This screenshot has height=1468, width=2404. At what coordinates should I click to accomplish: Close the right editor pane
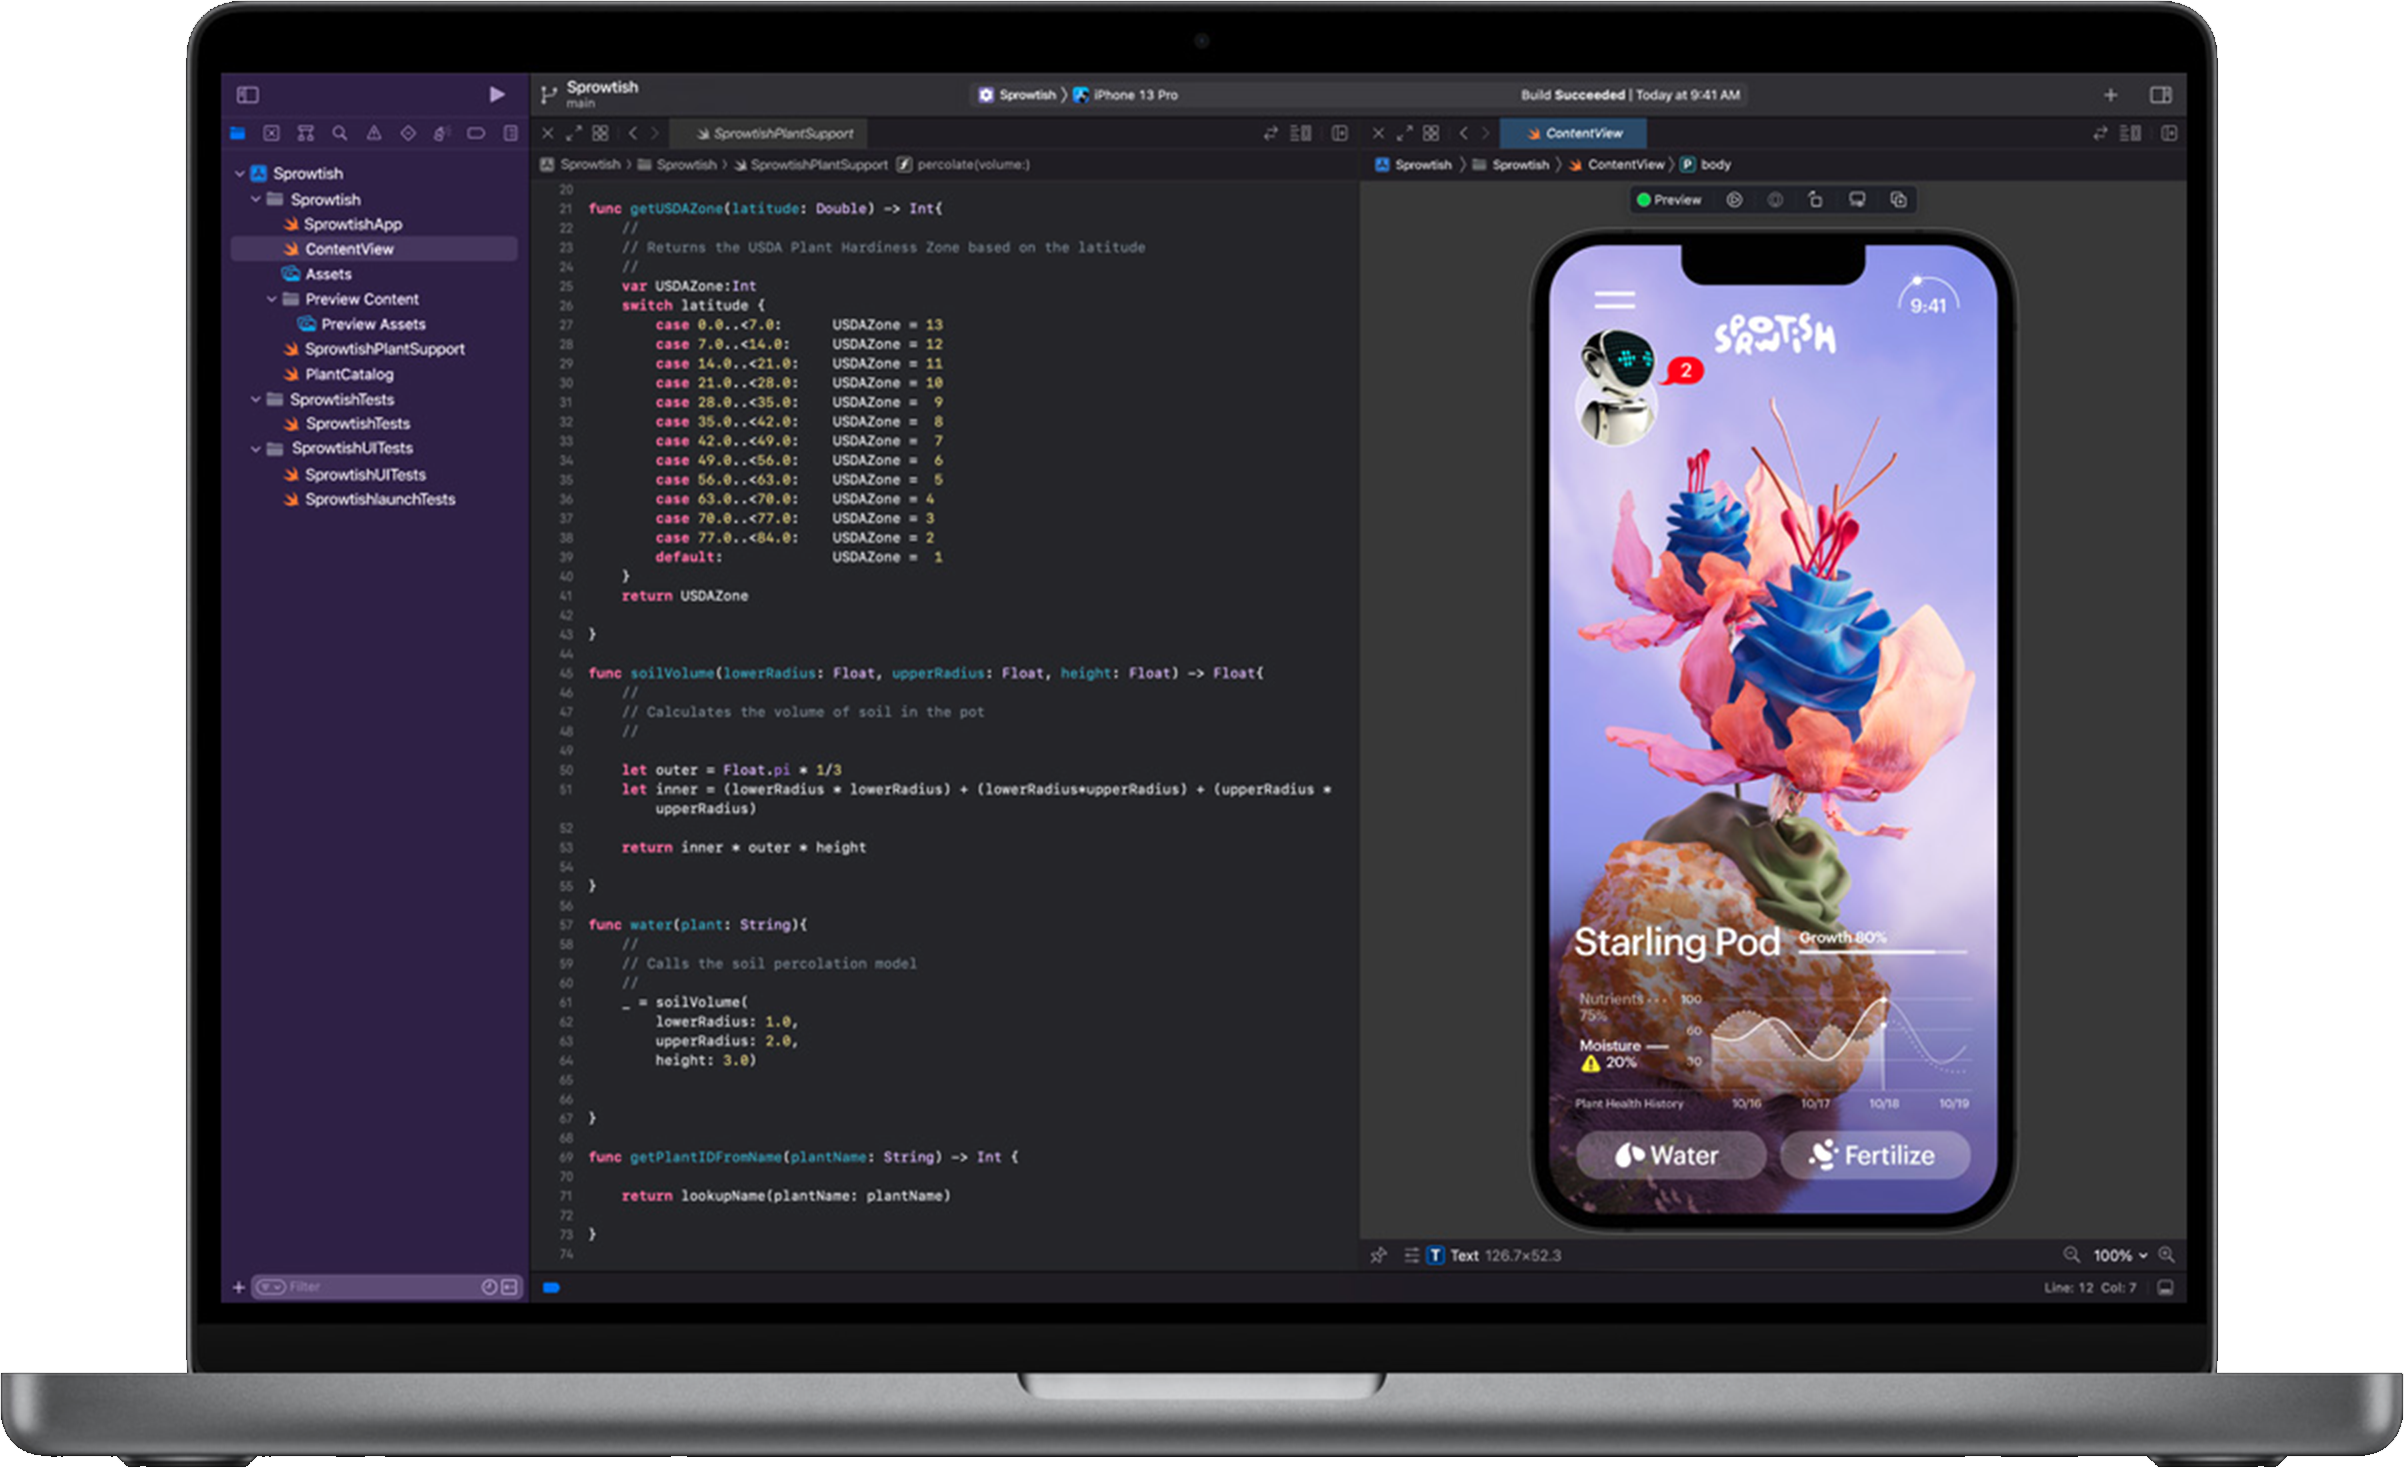(1378, 133)
